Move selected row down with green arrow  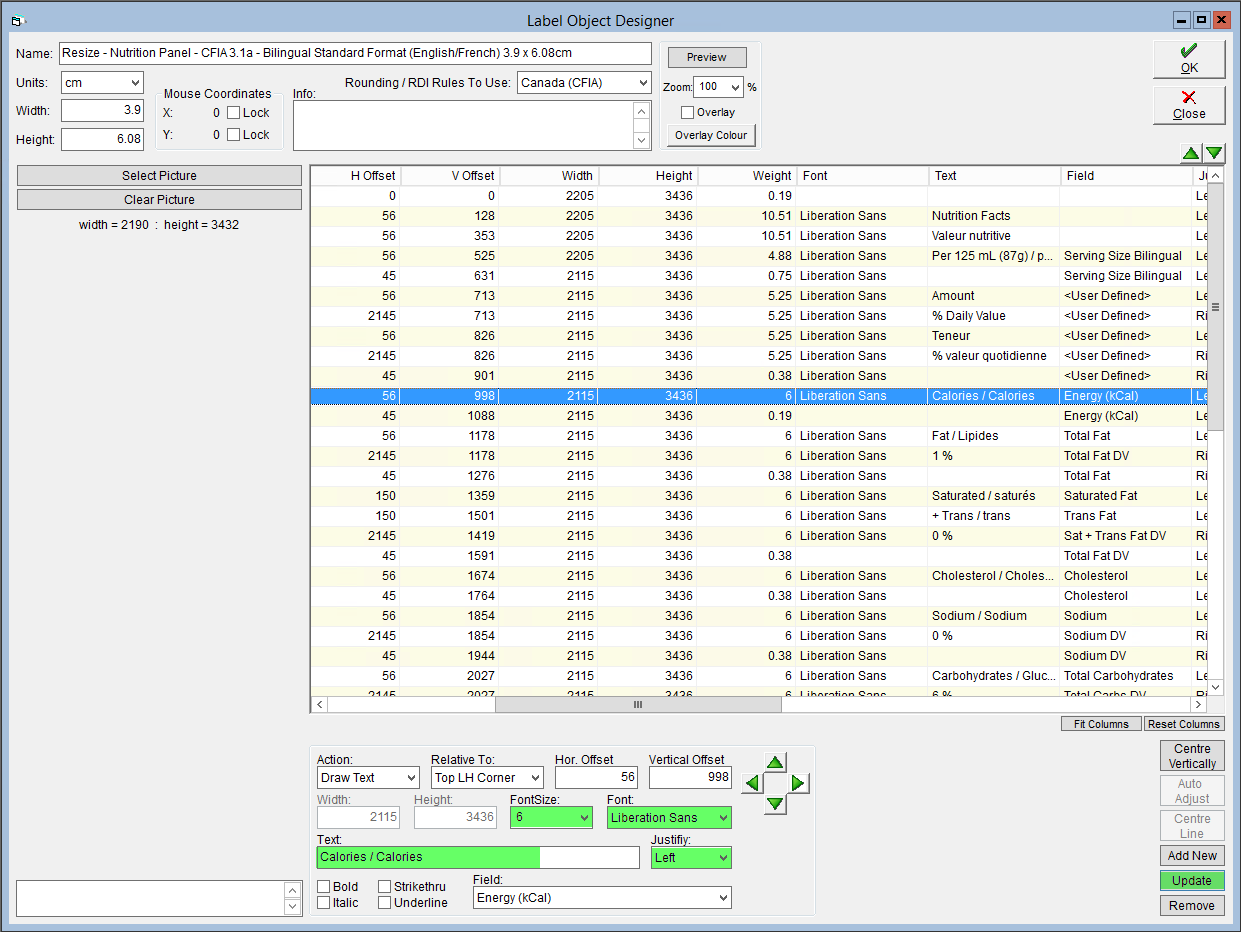1214,153
